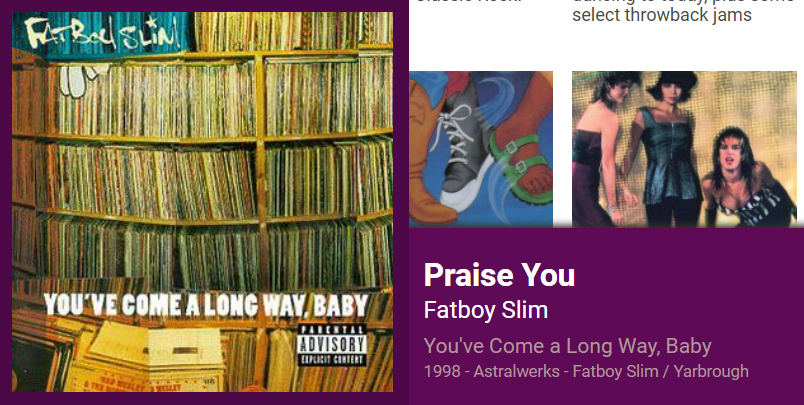
Task: Click the brown cowboy boot in the shoes artwork
Action: tap(429, 160)
